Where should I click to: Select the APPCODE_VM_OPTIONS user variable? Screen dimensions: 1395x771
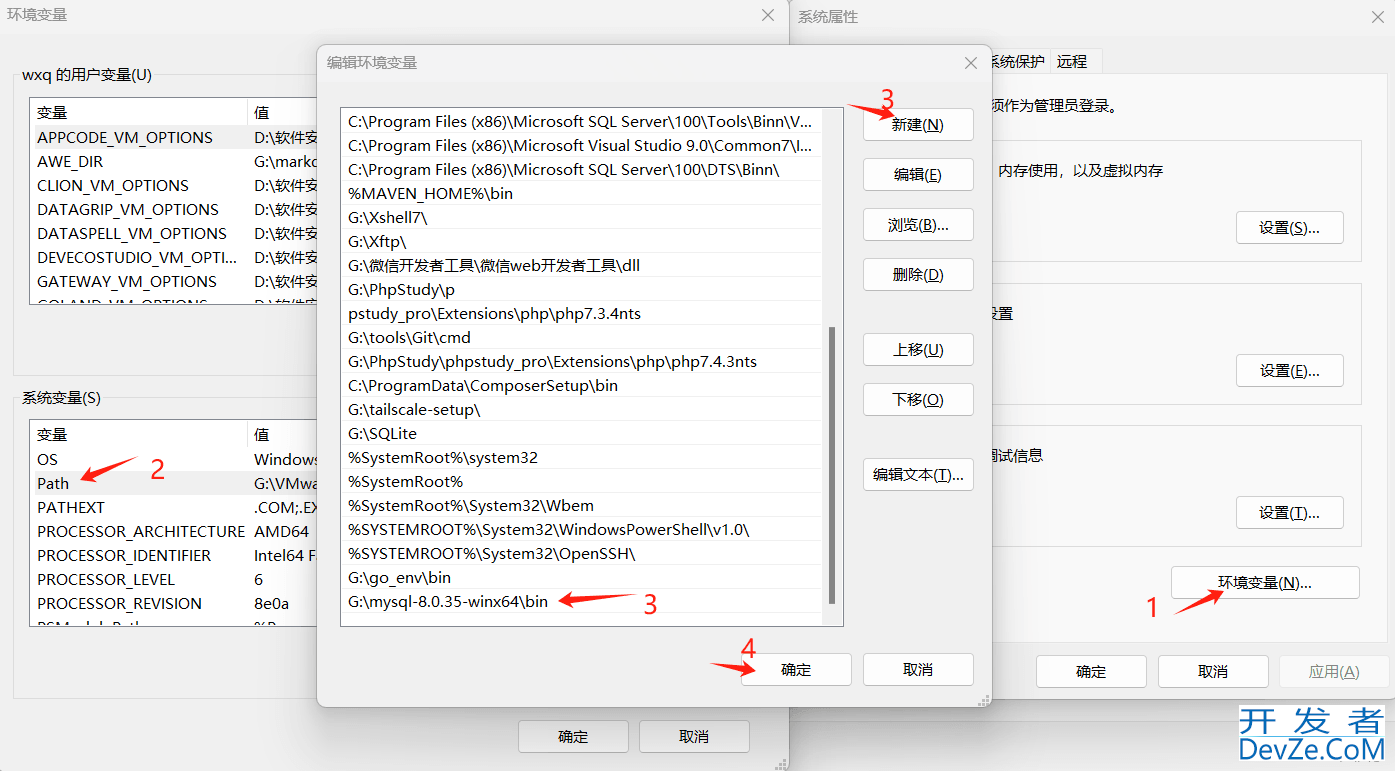tap(175, 138)
